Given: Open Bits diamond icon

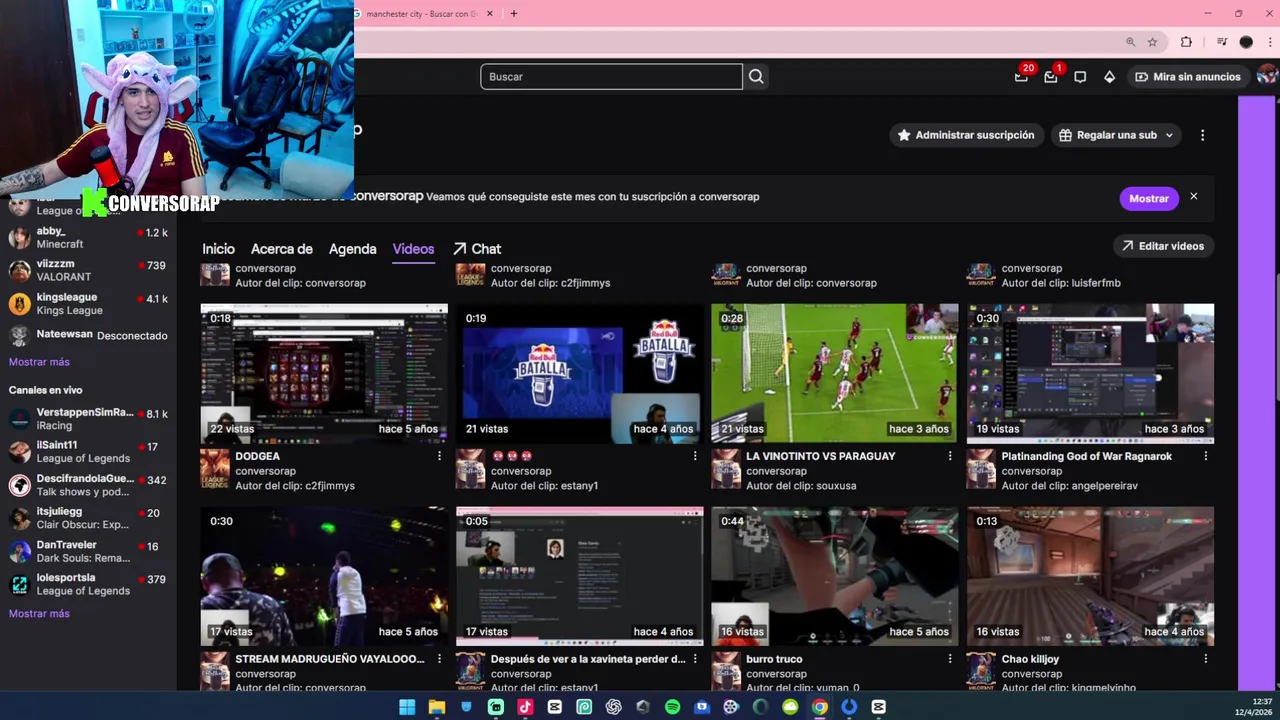Looking at the screenshot, I should tap(1109, 77).
